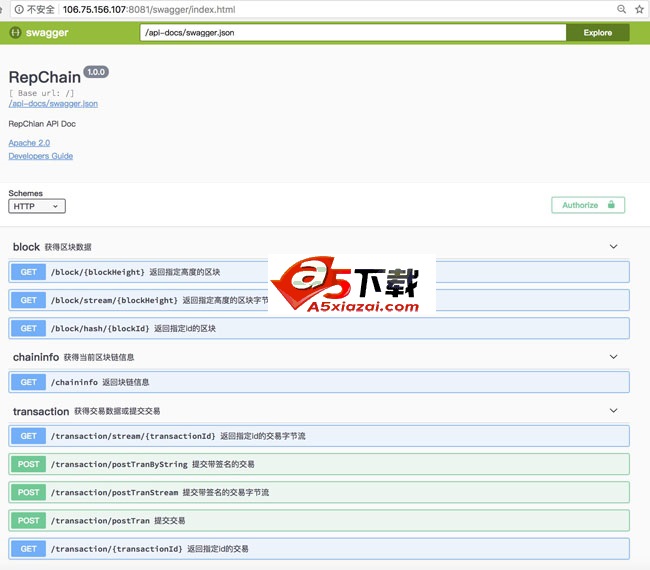
Task: Open the Apache 2.0 license link
Action: click(29, 143)
